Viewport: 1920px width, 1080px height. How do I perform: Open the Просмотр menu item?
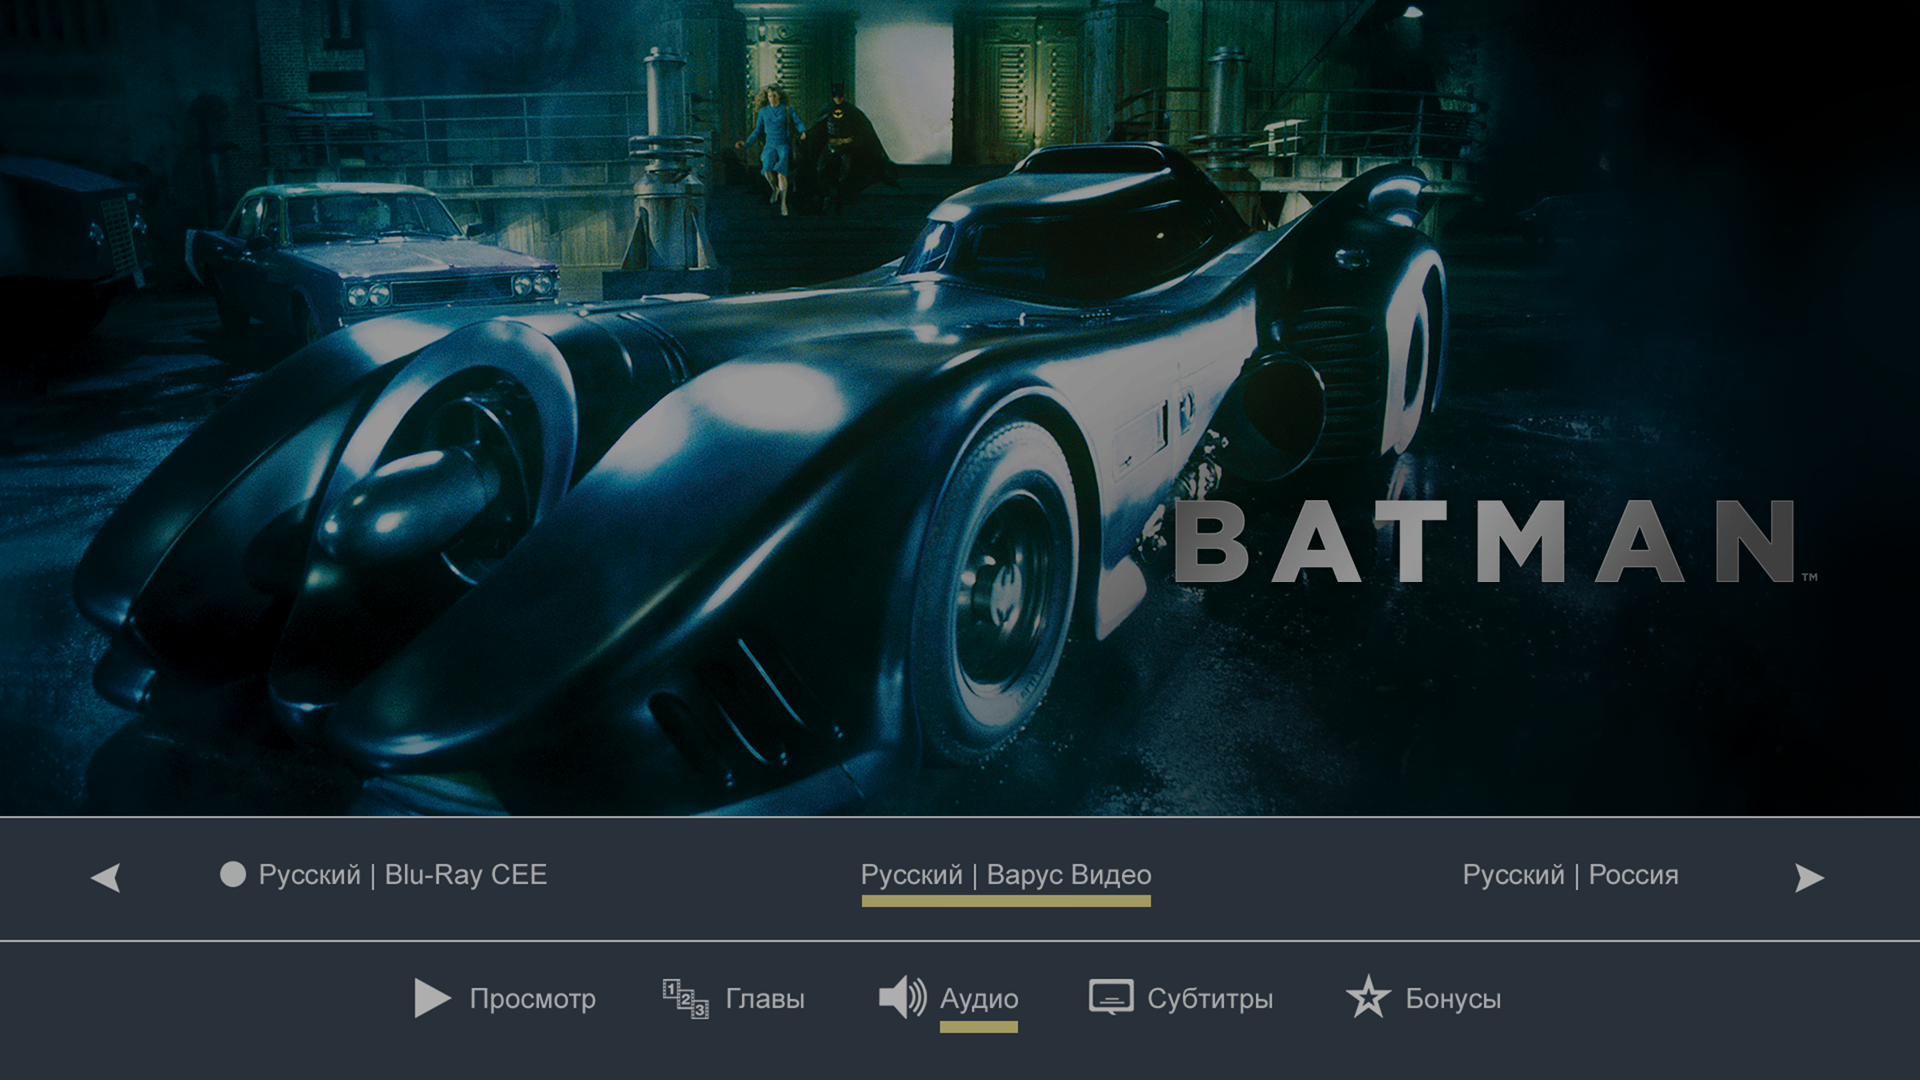[533, 999]
